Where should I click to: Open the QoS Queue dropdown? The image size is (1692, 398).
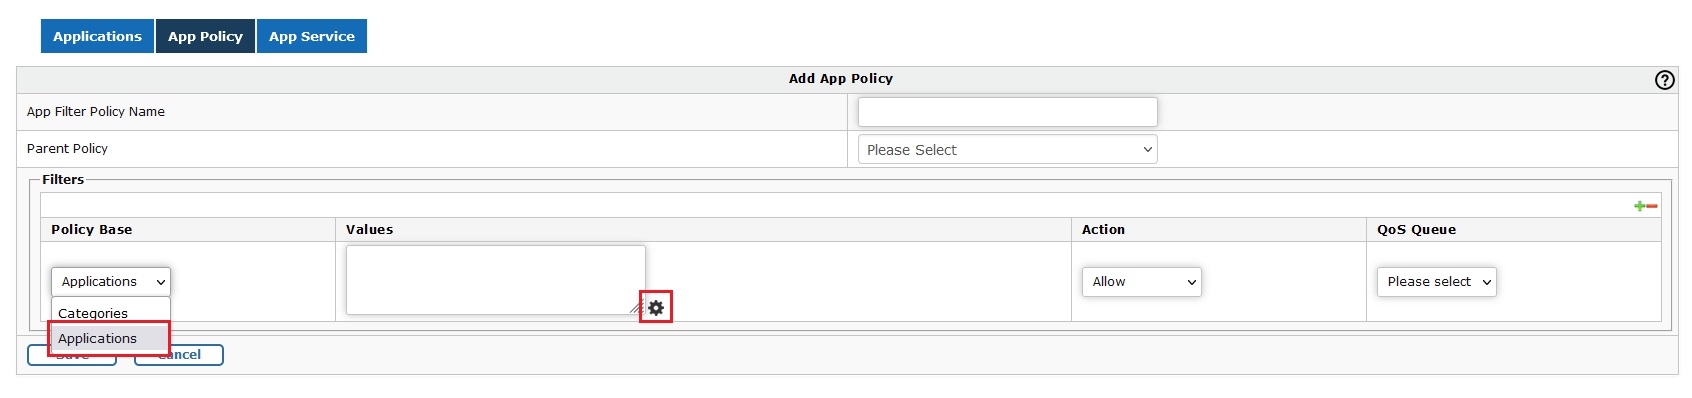coord(1436,282)
